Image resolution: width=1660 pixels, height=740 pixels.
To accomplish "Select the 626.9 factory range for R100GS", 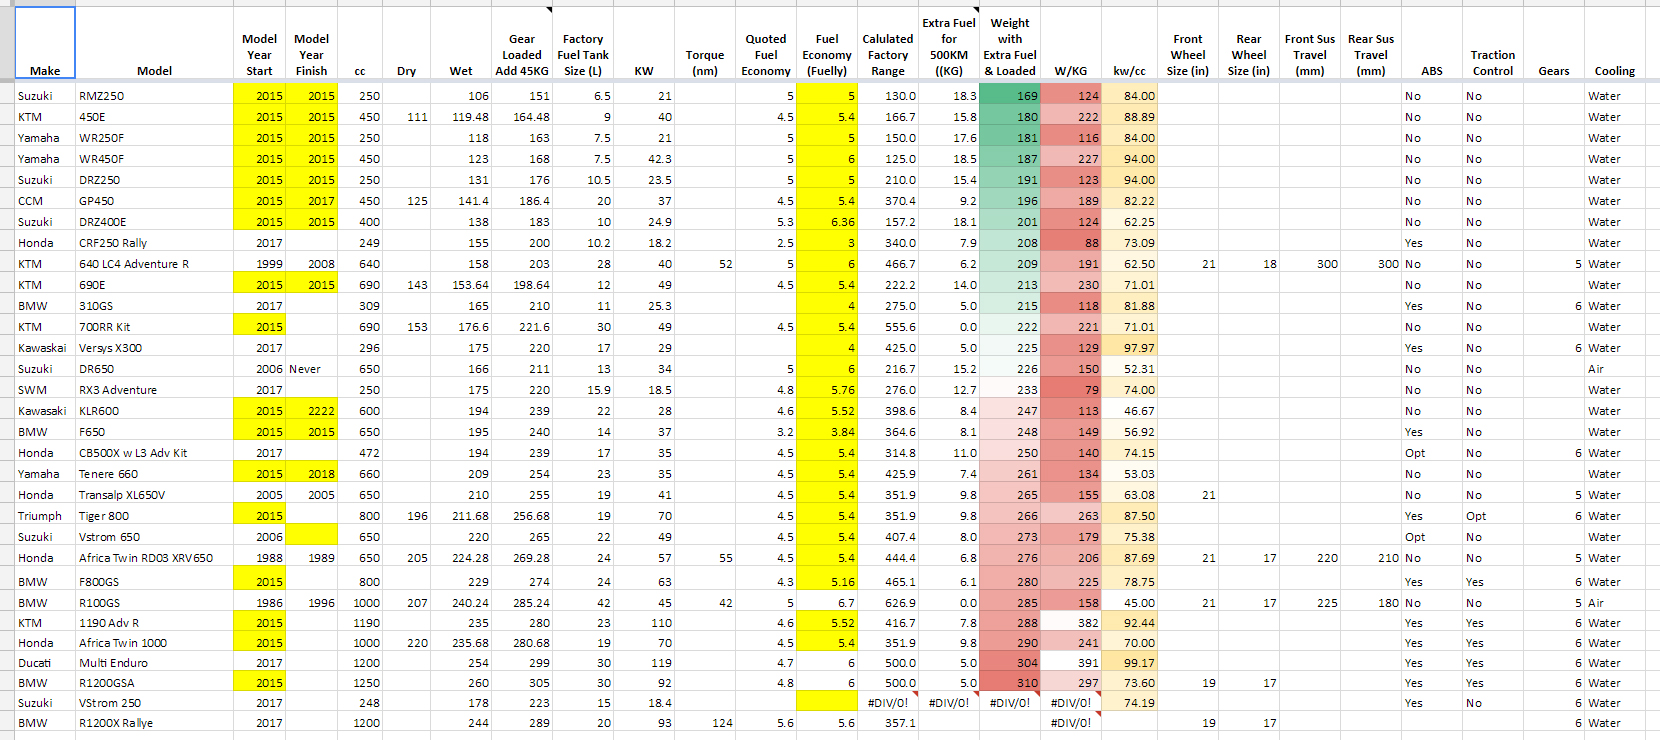I will point(888,603).
